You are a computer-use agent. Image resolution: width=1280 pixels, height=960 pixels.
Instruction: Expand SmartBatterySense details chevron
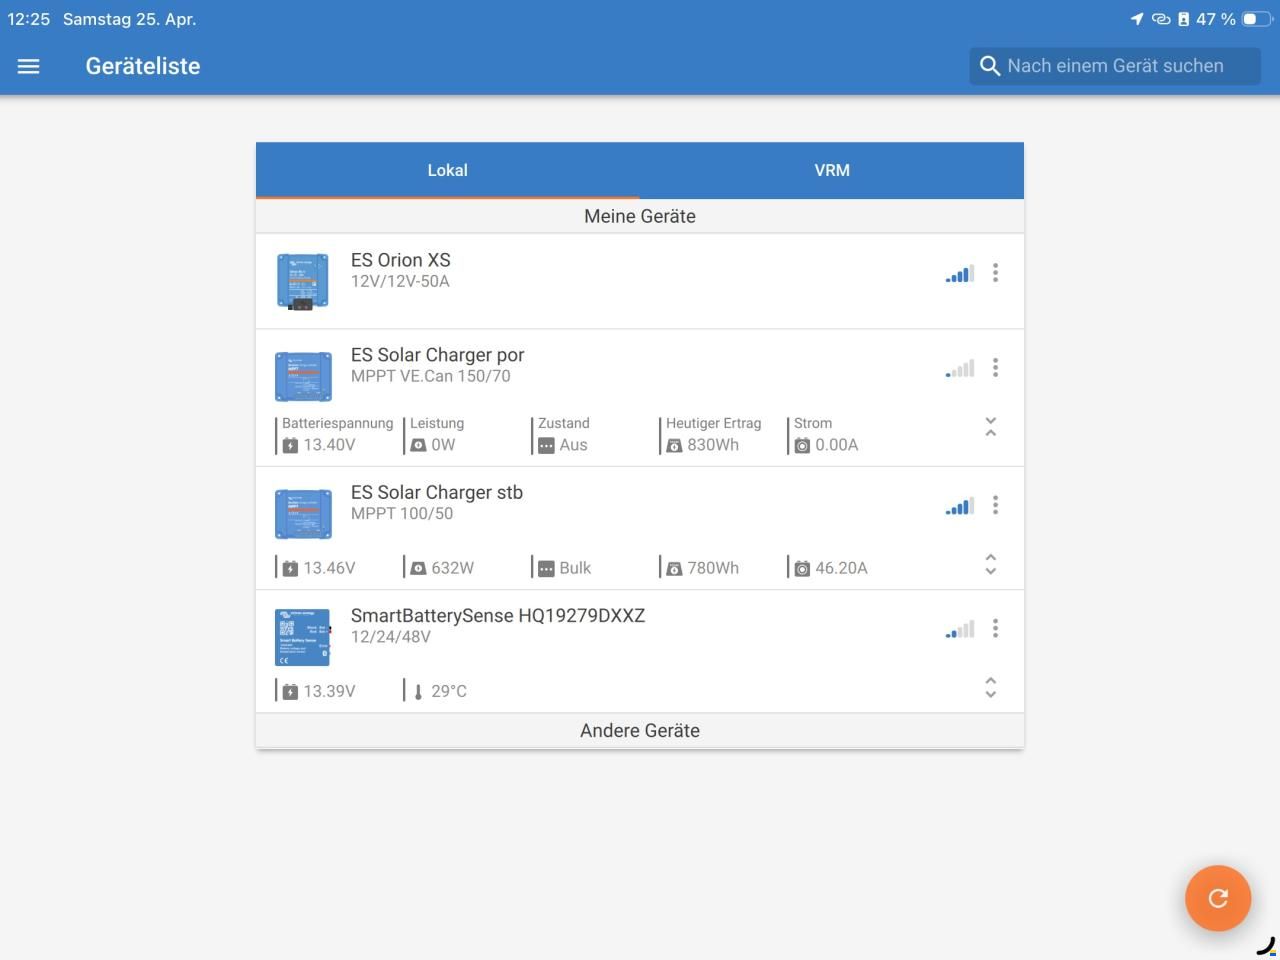pyautogui.click(x=990, y=687)
